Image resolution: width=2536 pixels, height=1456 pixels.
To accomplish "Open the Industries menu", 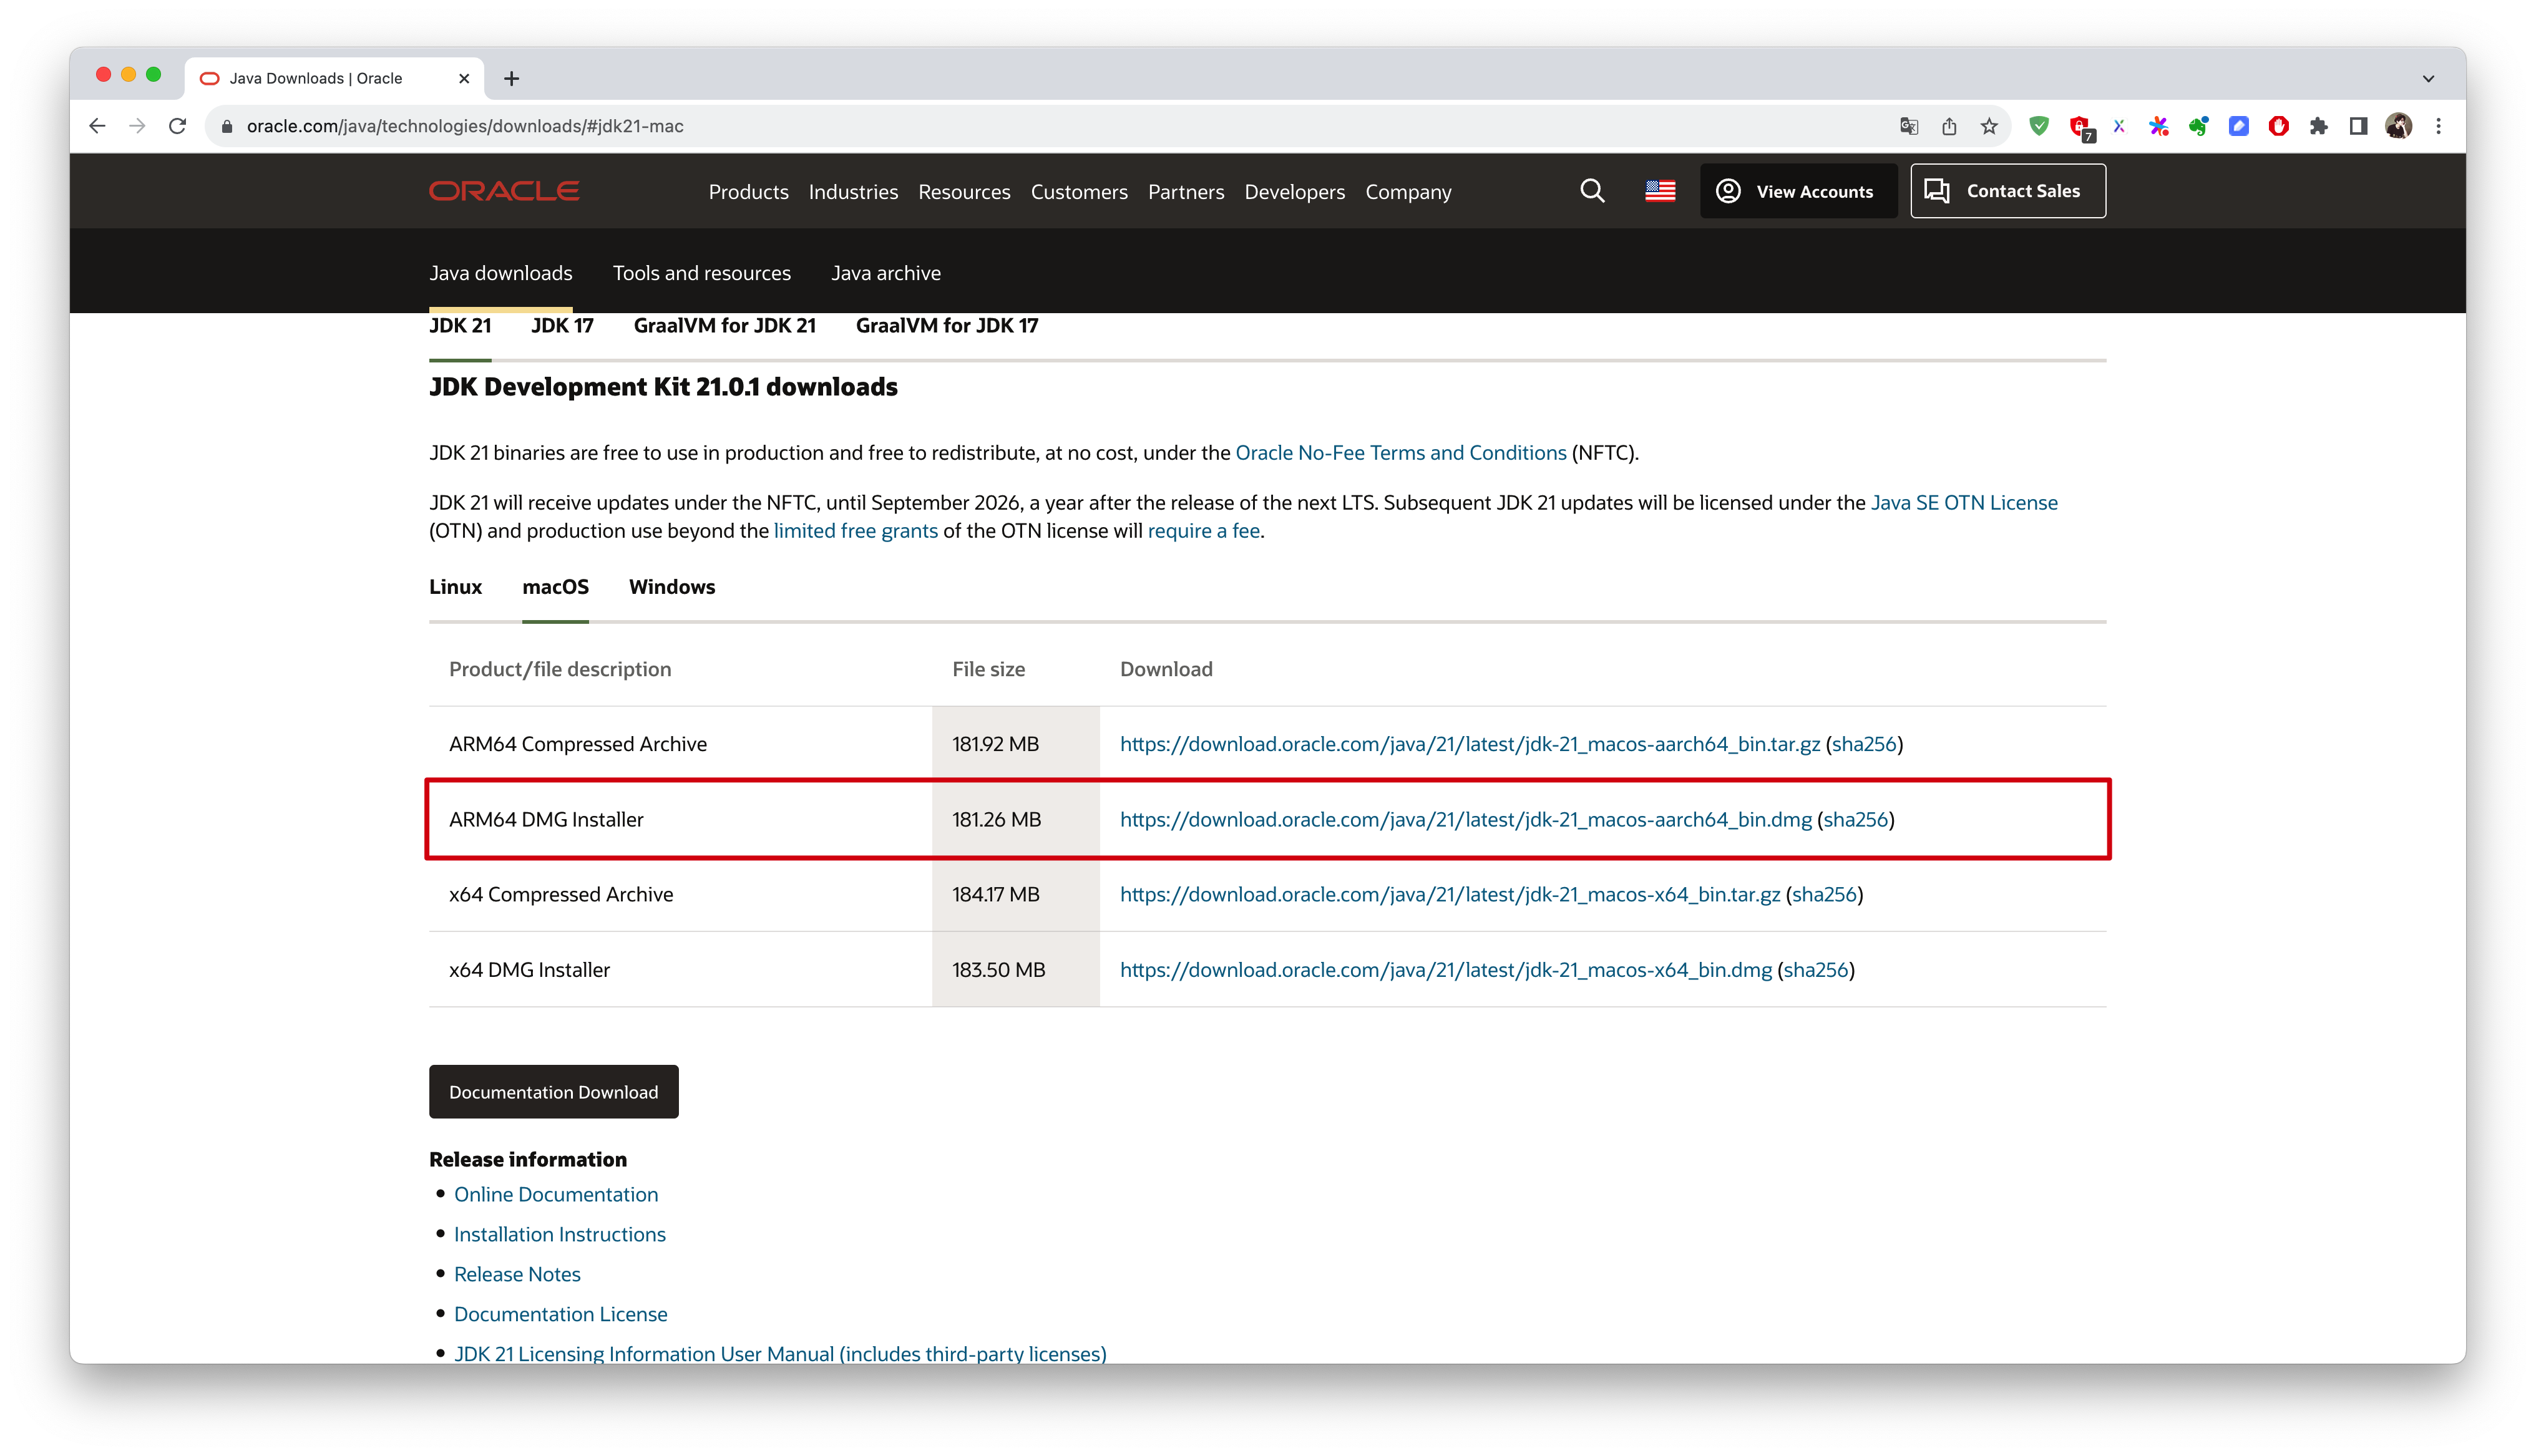I will pos(853,192).
